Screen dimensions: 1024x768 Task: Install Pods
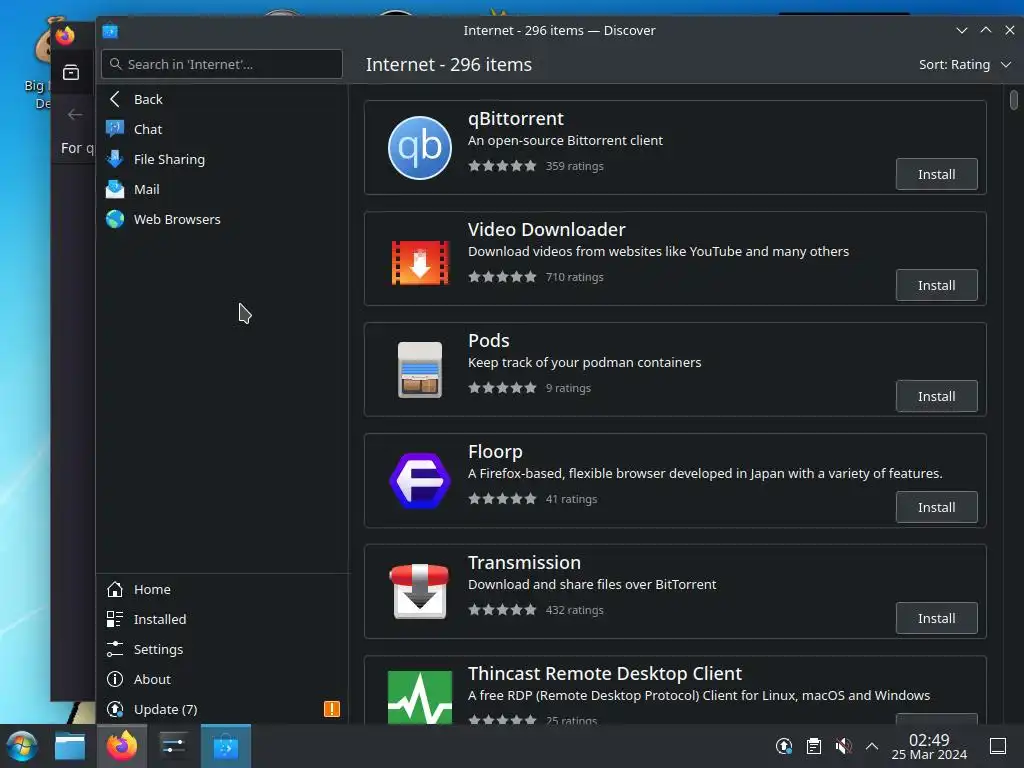[x=936, y=396]
